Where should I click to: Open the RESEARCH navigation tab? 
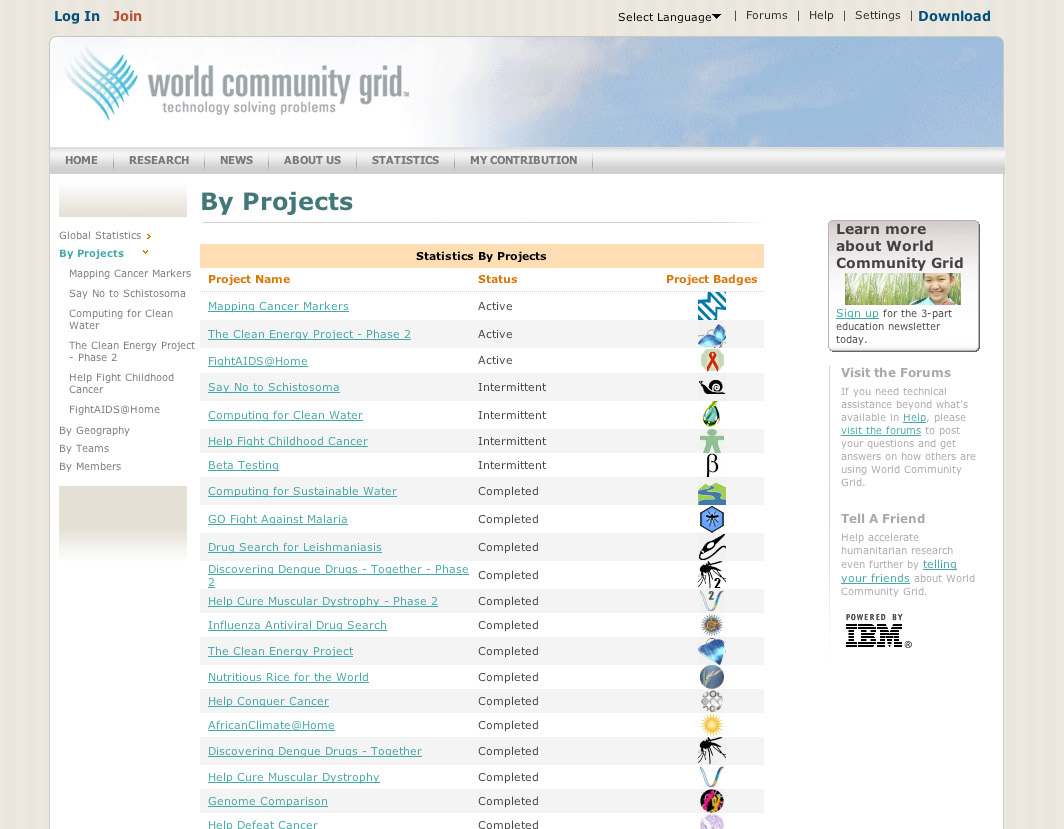pos(159,160)
